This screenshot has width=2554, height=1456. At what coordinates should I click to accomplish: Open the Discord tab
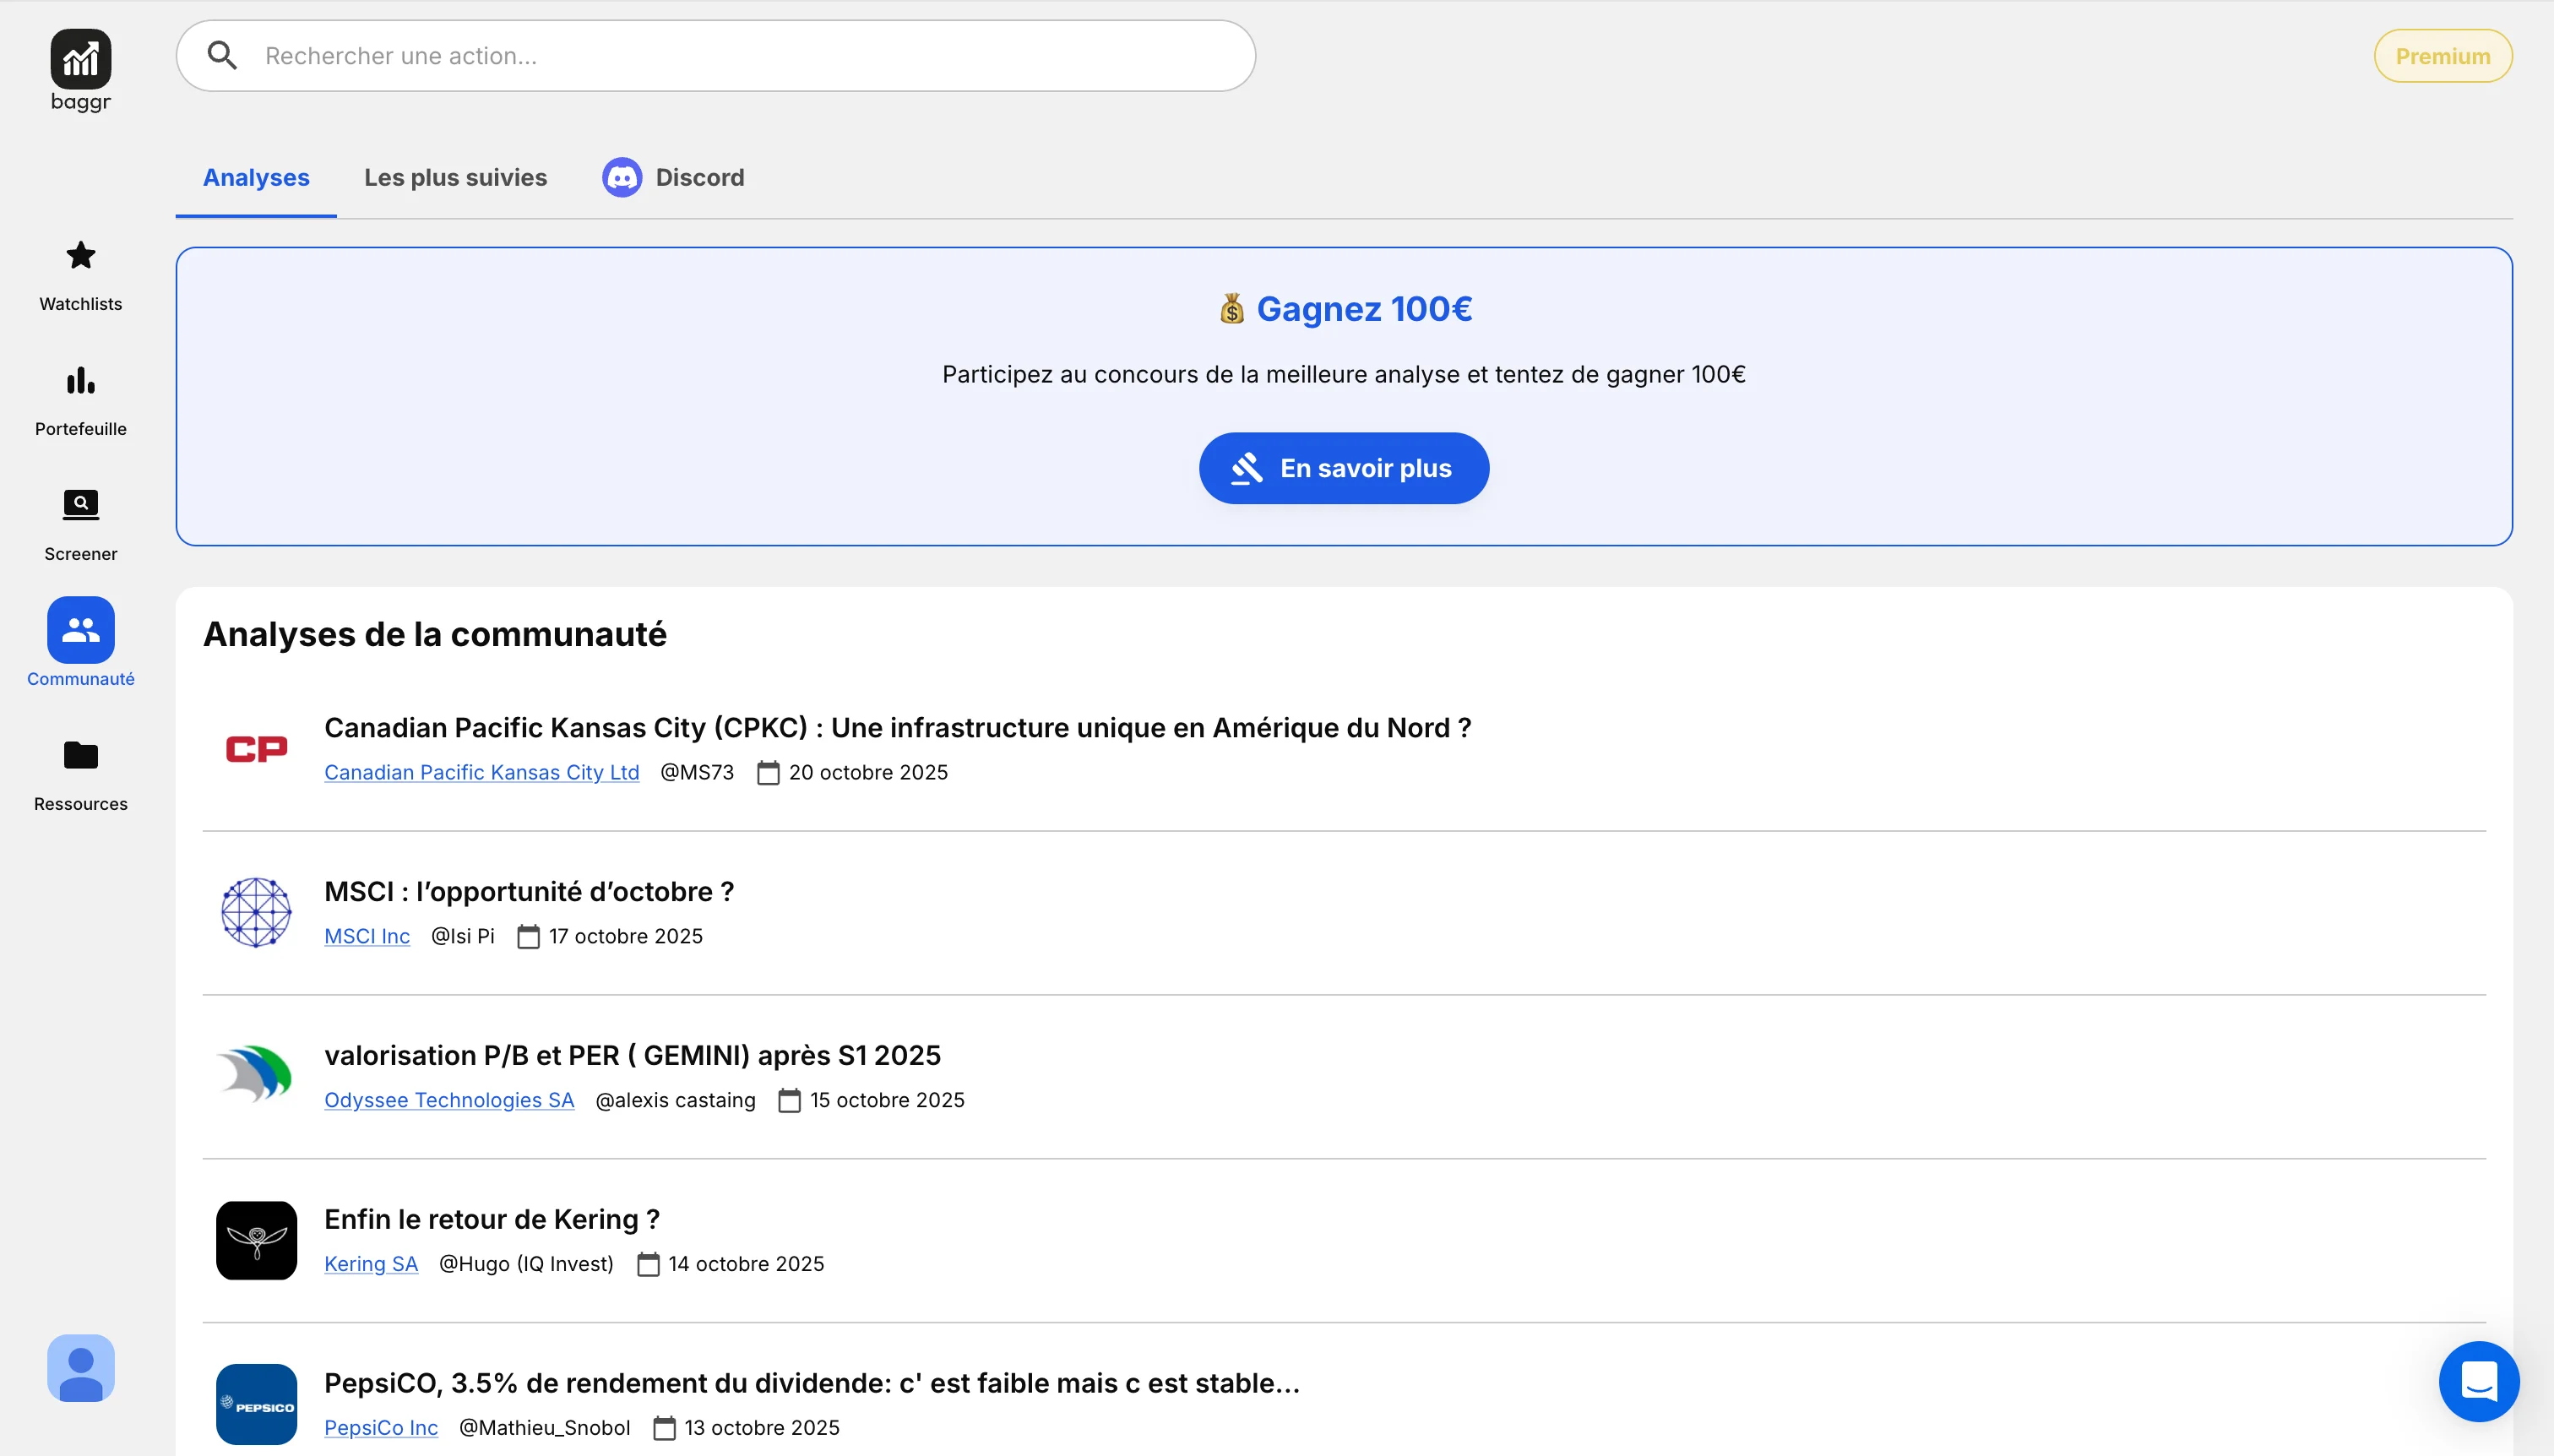[x=673, y=178]
